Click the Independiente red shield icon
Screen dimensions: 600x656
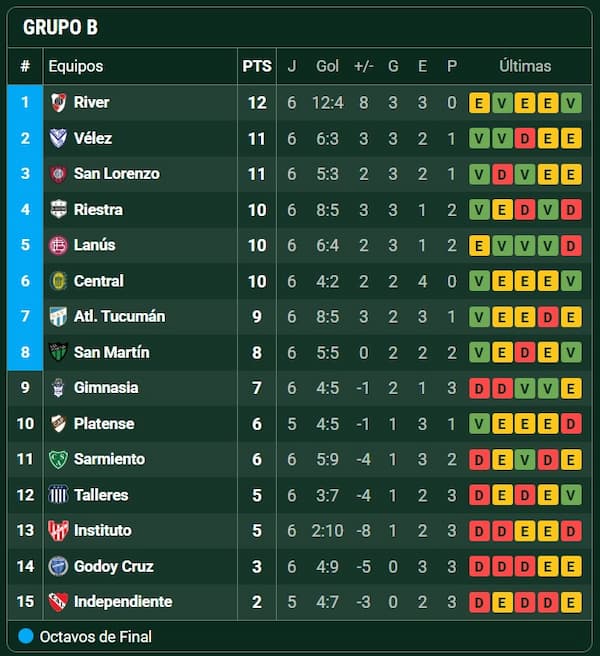tap(58, 602)
